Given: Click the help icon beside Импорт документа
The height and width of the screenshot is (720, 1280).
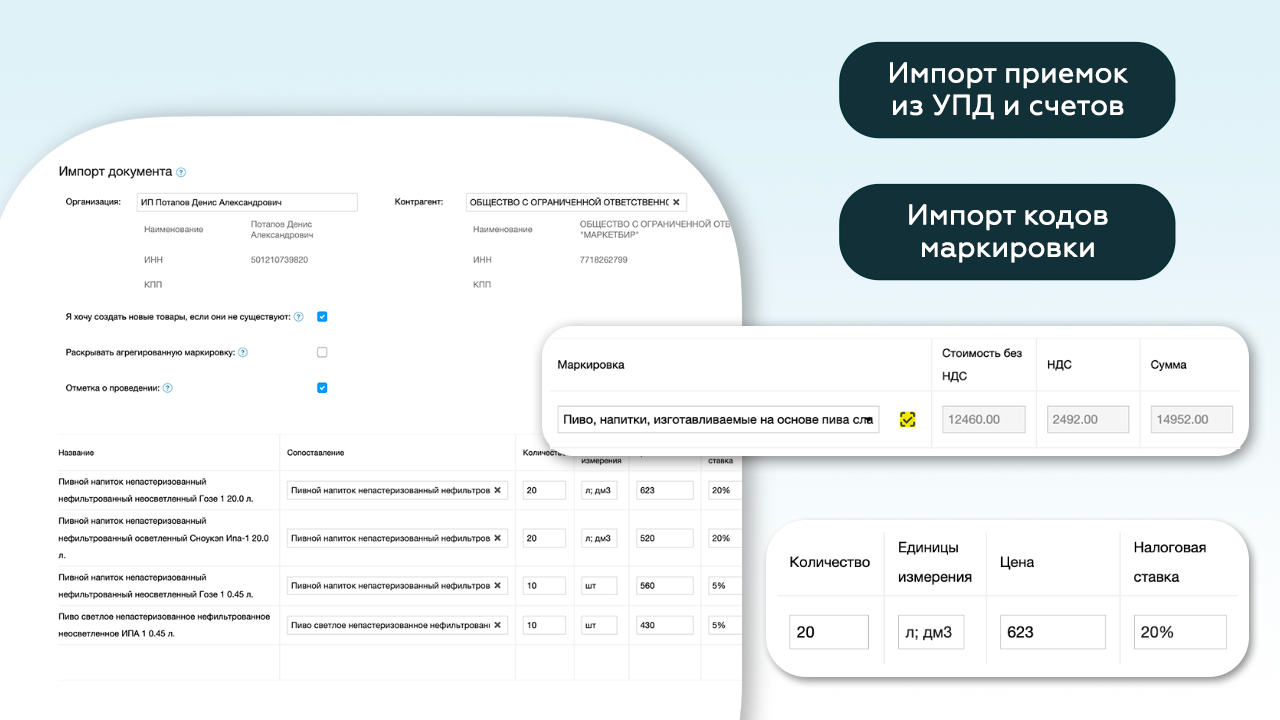Looking at the screenshot, I should click(x=181, y=172).
